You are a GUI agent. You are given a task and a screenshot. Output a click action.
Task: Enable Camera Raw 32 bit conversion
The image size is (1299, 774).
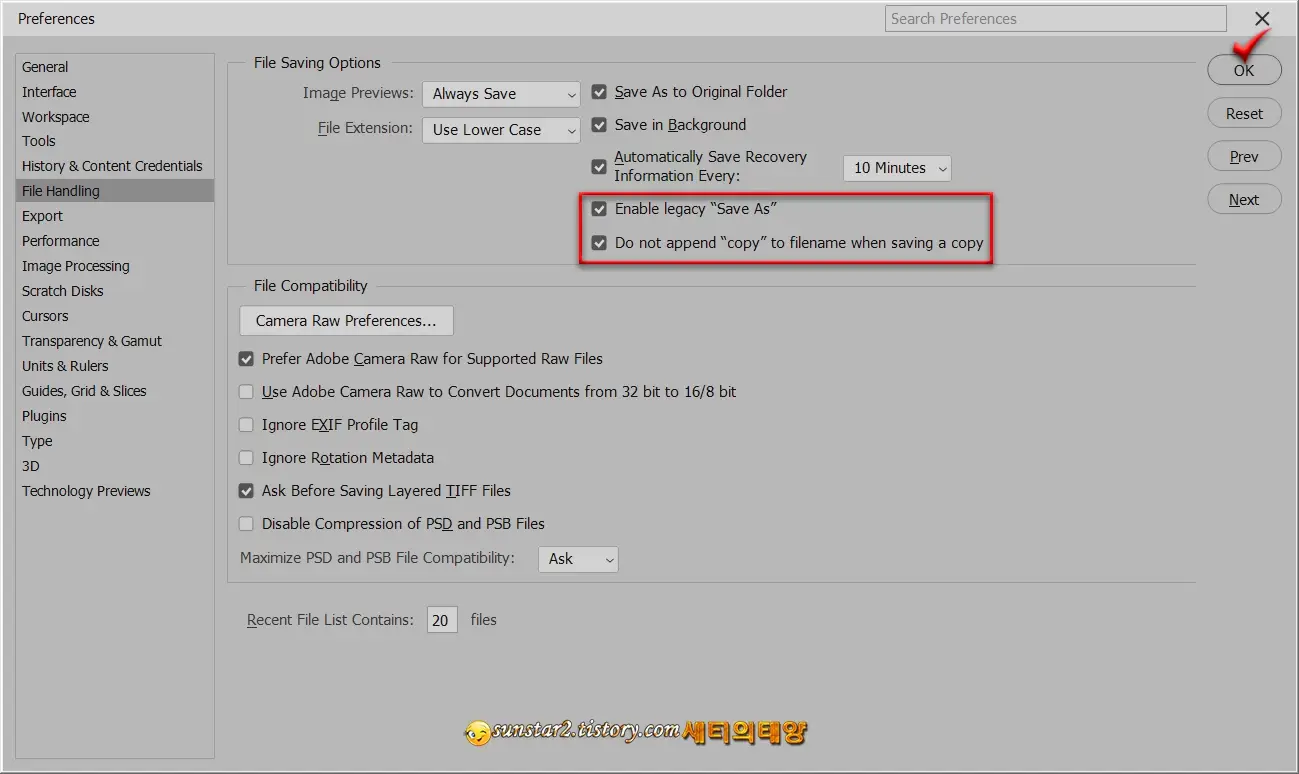[x=246, y=392]
